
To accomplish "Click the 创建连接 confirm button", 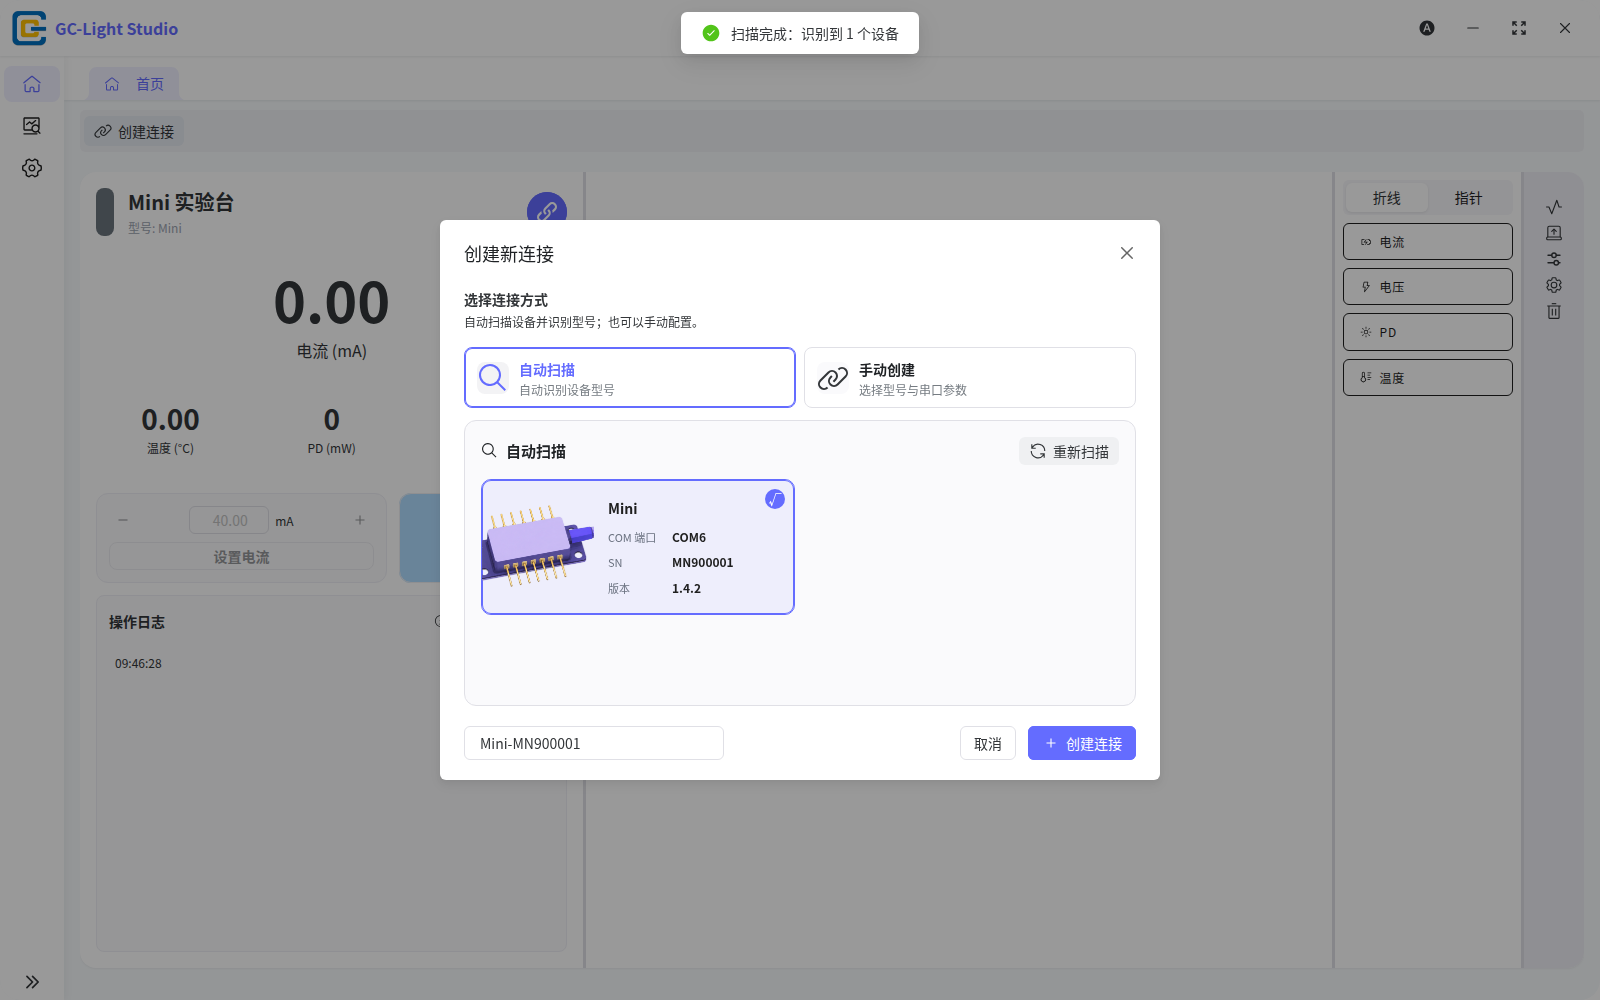I will 1082,743.
